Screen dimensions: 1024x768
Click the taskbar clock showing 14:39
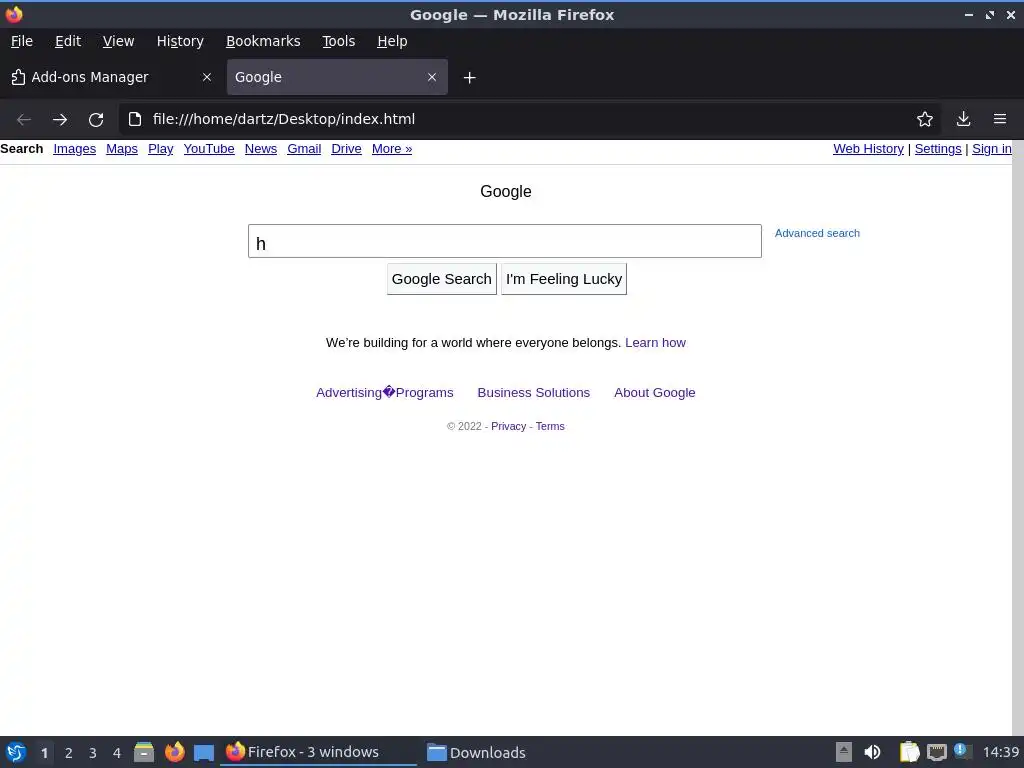click(x=1000, y=752)
